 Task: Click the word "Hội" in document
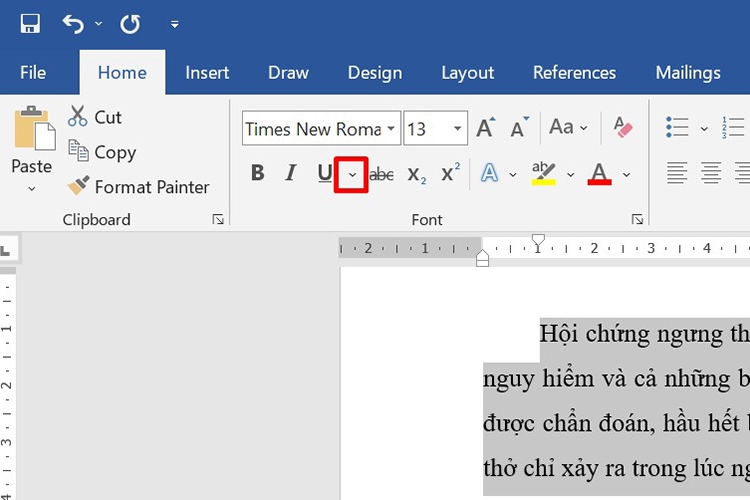(559, 334)
